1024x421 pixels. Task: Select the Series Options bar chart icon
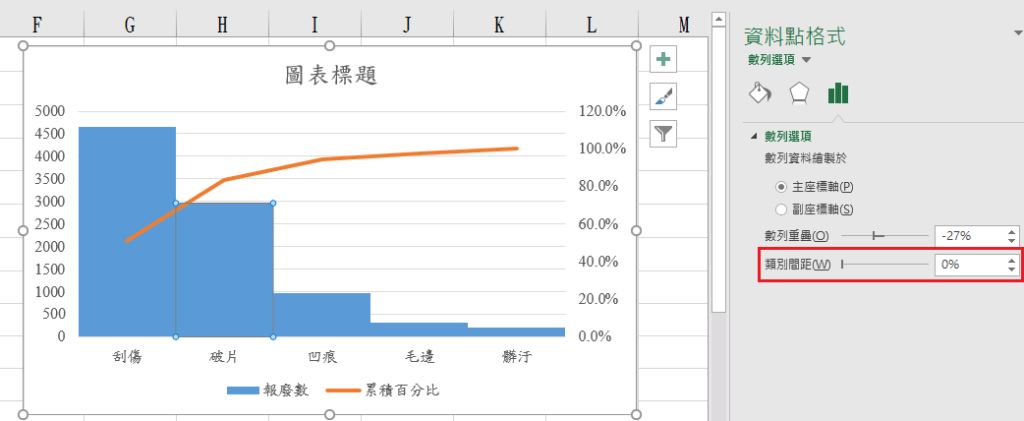(x=838, y=93)
